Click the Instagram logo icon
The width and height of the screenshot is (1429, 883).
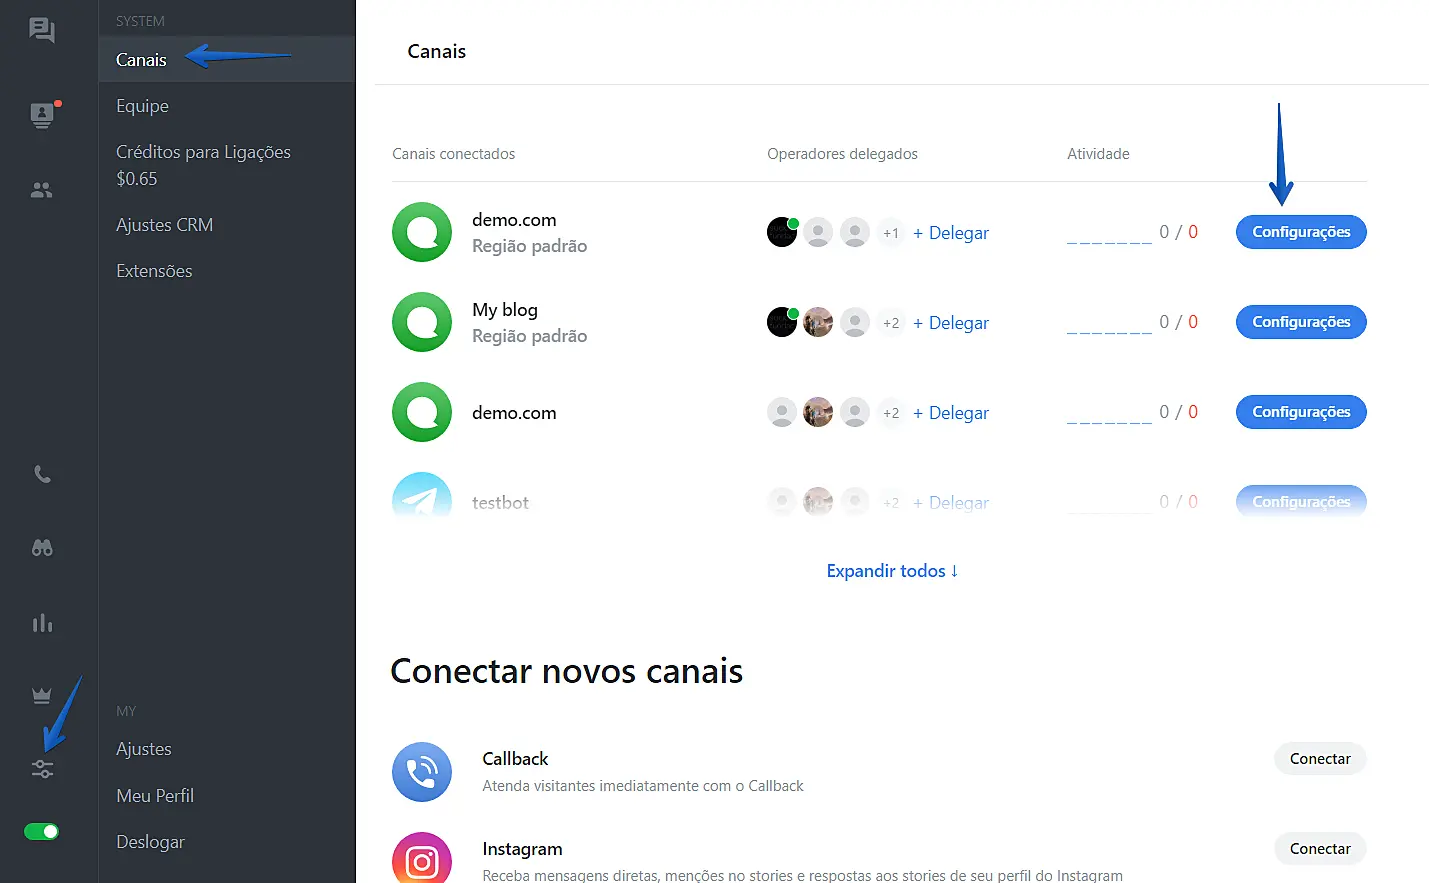point(422,858)
